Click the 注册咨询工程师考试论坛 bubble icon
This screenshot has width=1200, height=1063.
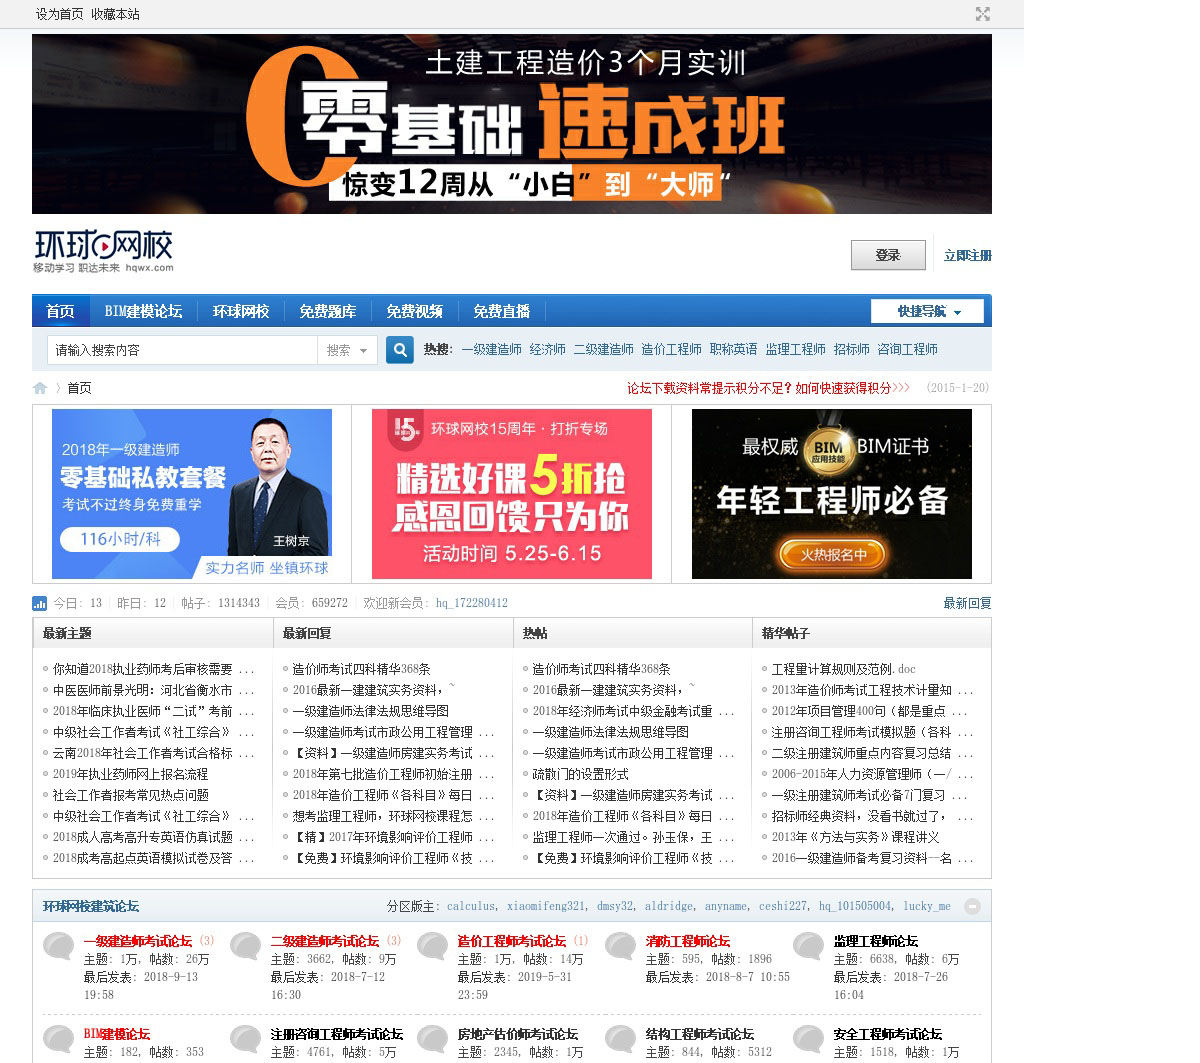pyautogui.click(x=246, y=1040)
